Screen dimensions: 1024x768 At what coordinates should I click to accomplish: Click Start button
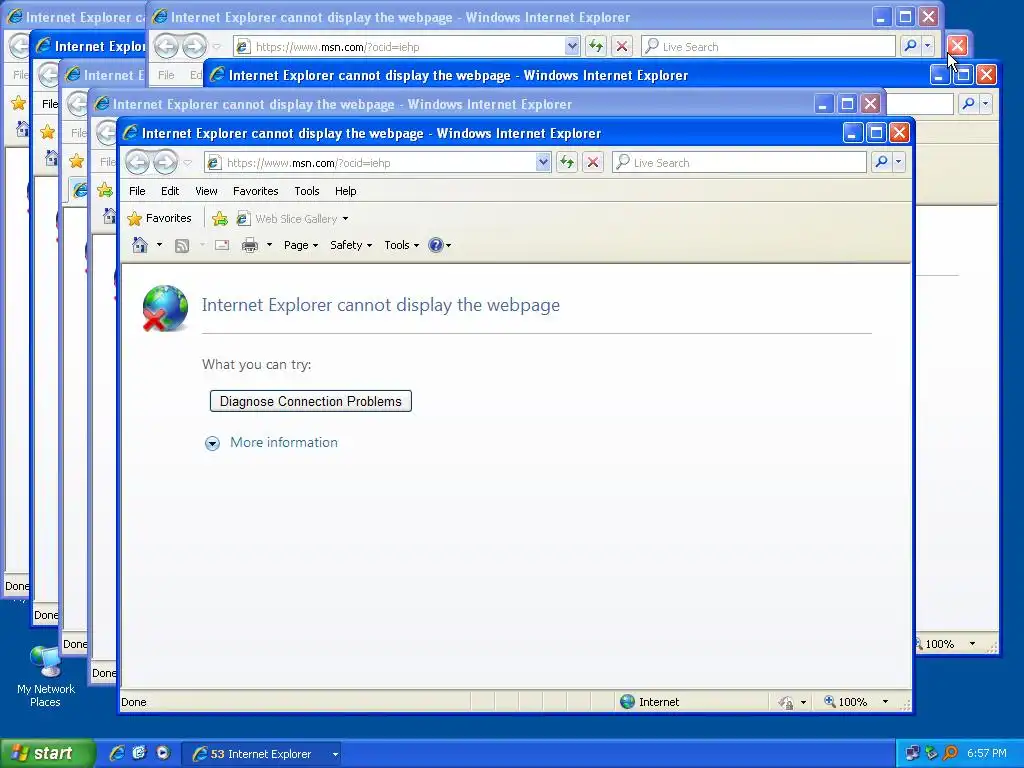click(x=47, y=754)
